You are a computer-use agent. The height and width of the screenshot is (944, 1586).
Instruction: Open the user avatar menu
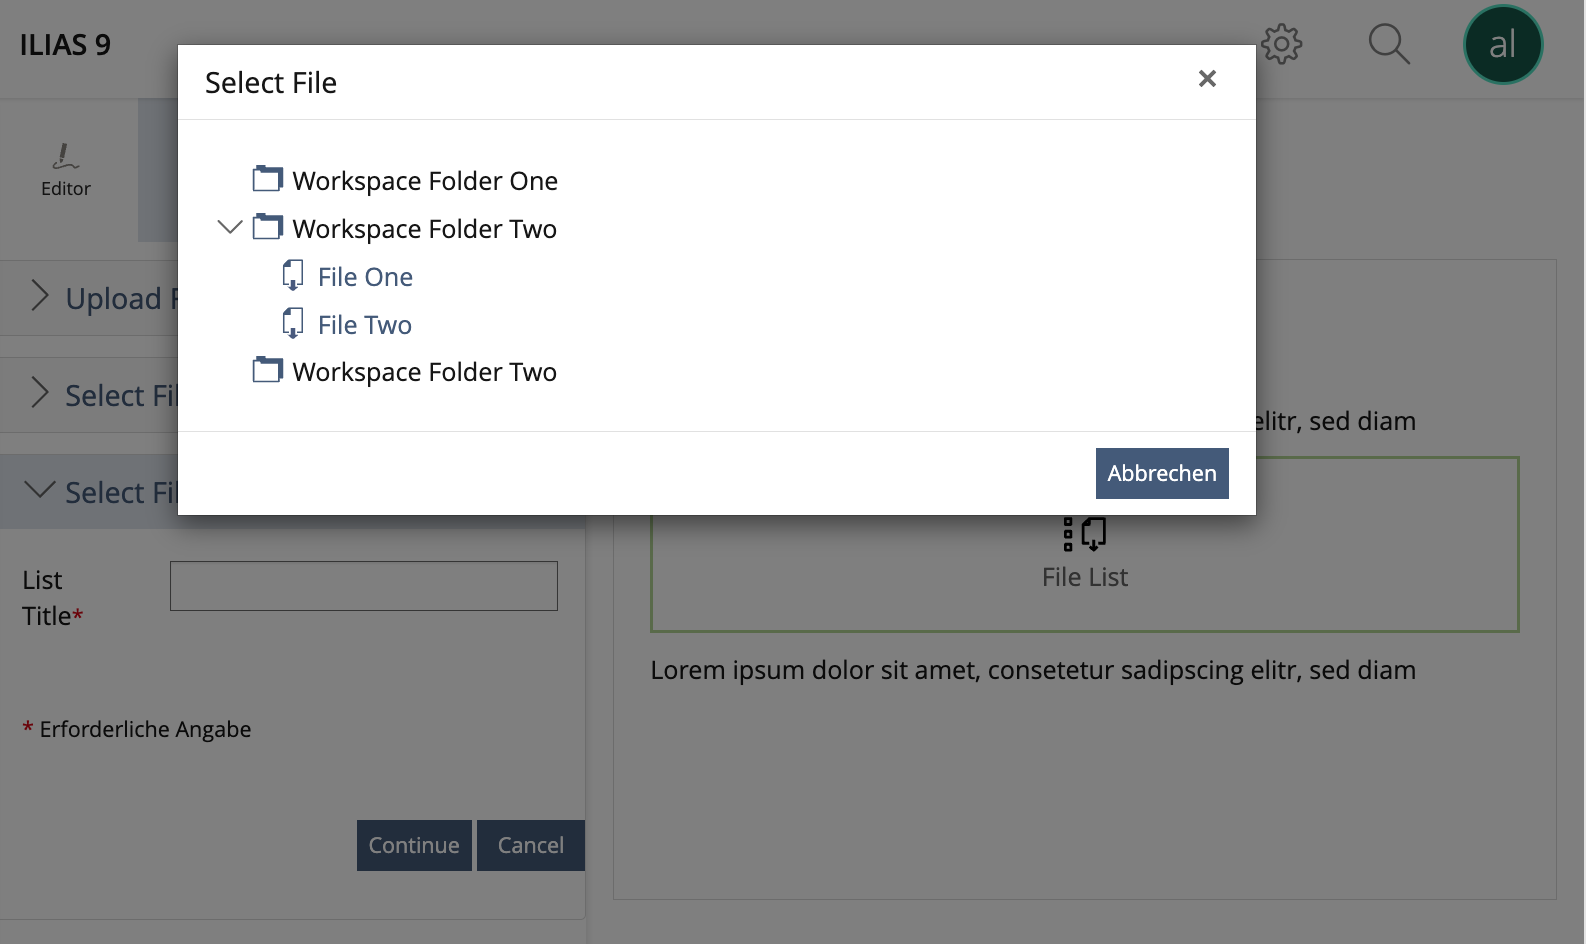[1502, 45]
